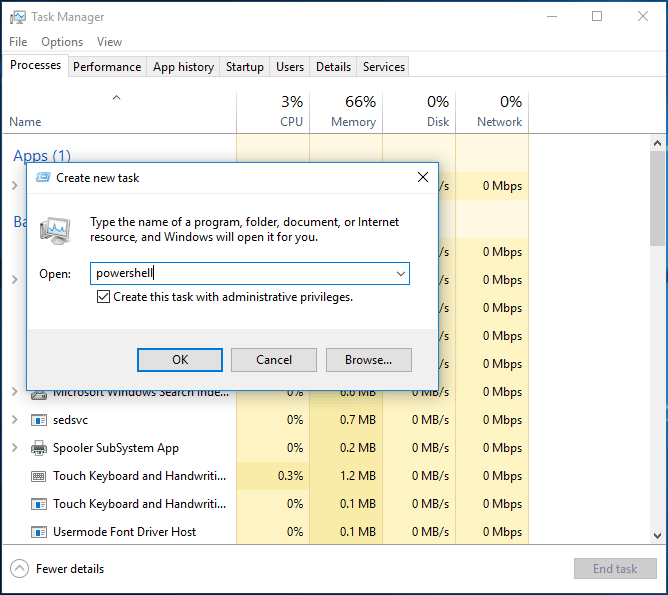Switch to the Services tab
Viewport: 668px width, 595px height.
click(x=383, y=67)
